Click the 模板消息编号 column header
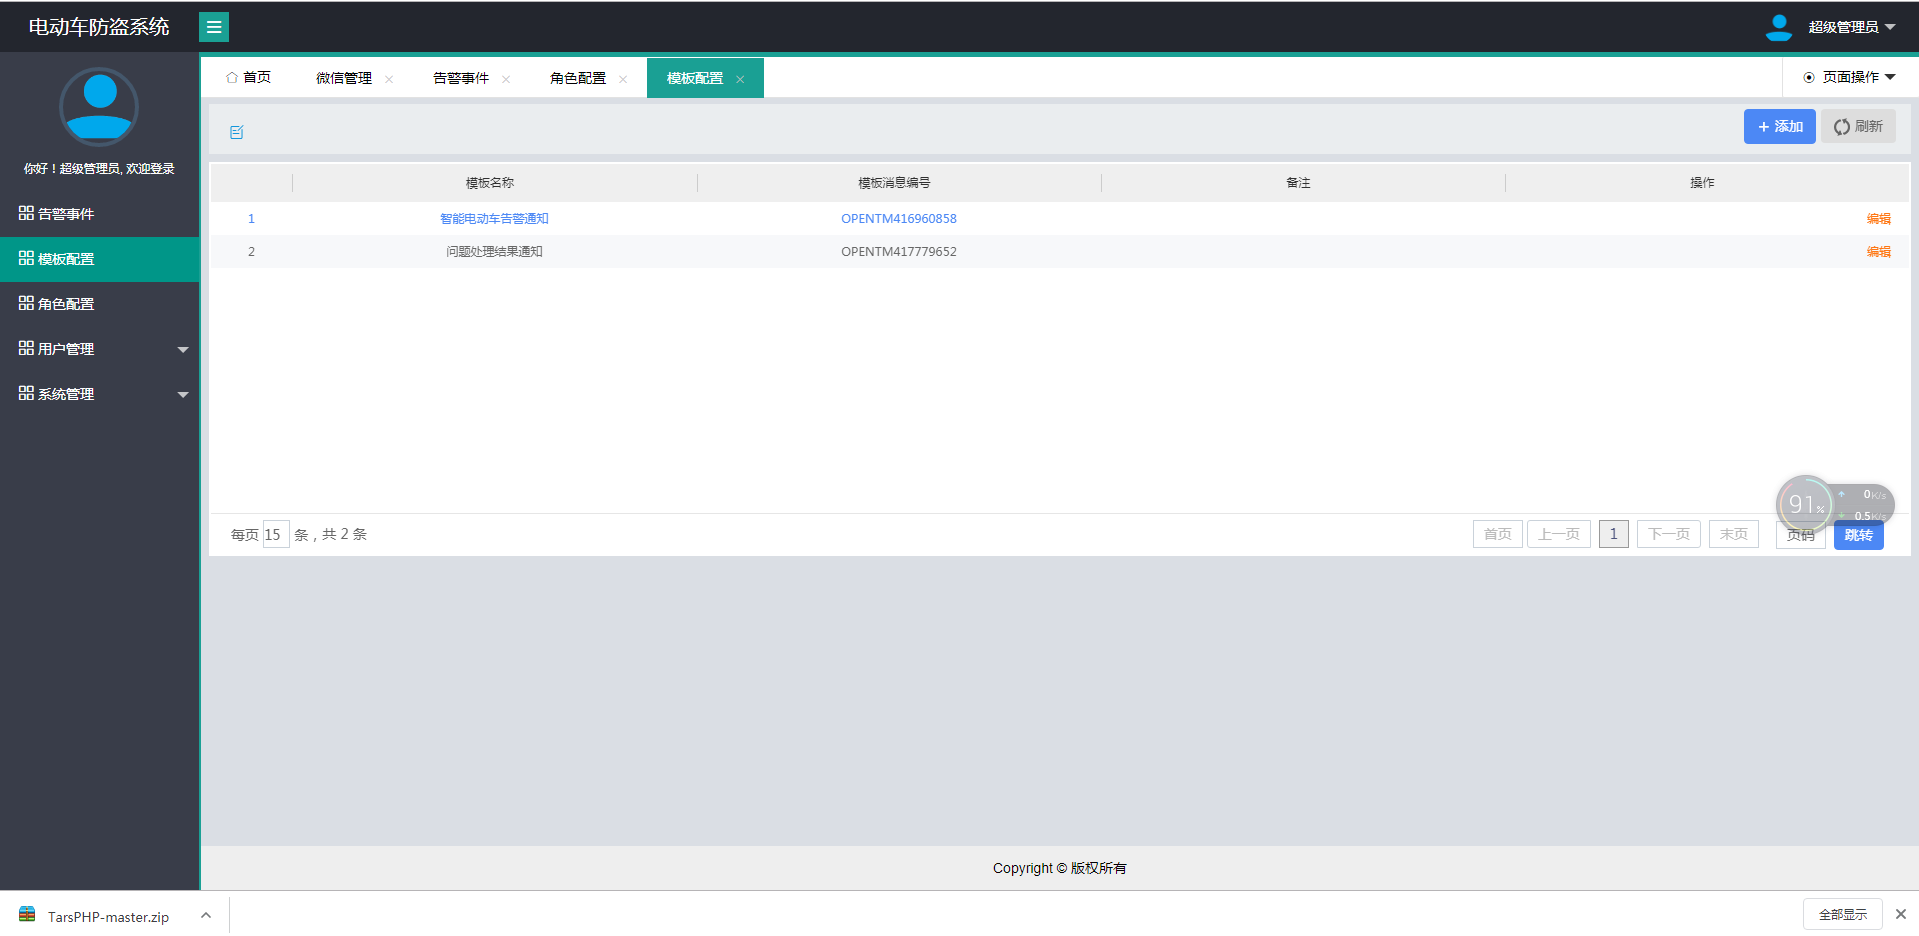 coord(894,183)
